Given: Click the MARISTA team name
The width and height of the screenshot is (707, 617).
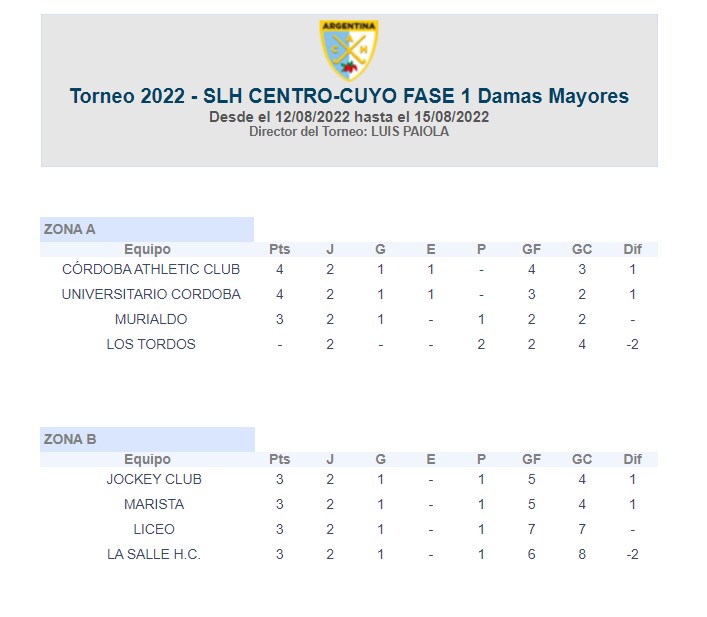Looking at the screenshot, I should [x=154, y=504].
